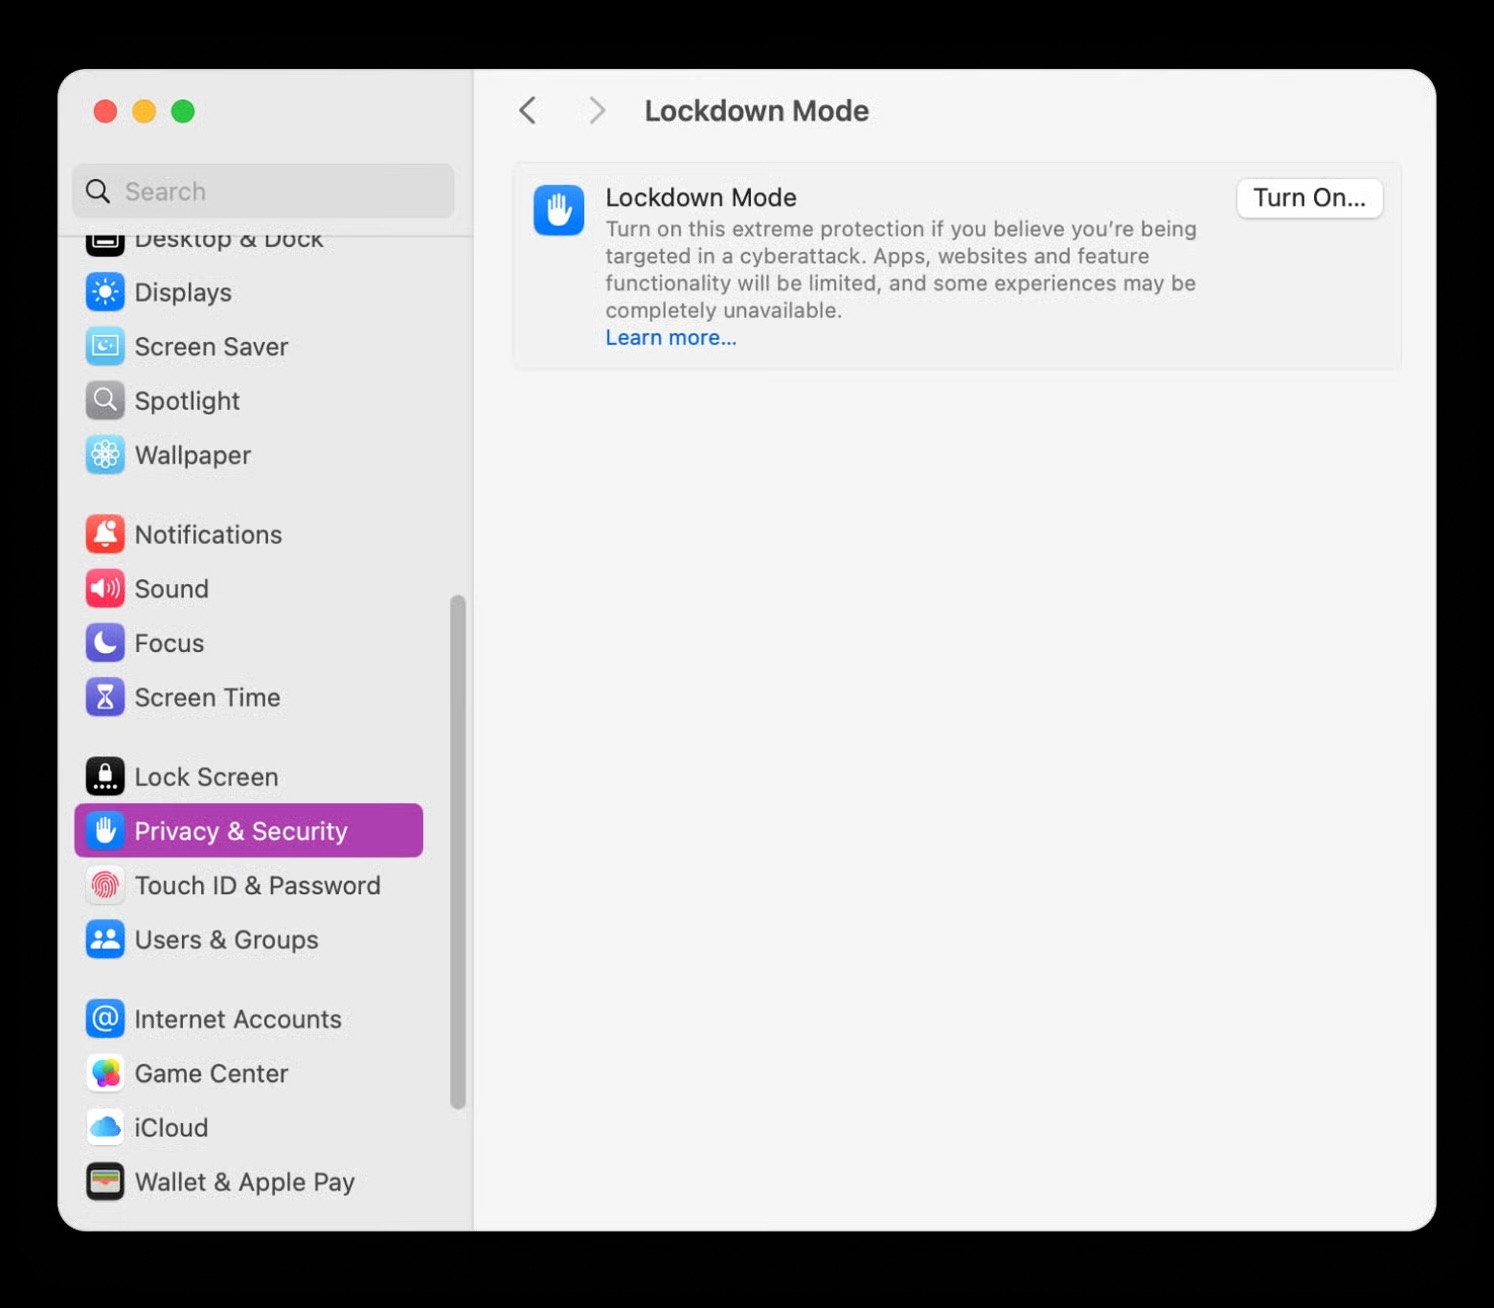Click the Wallpaper flower icon

tap(105, 455)
